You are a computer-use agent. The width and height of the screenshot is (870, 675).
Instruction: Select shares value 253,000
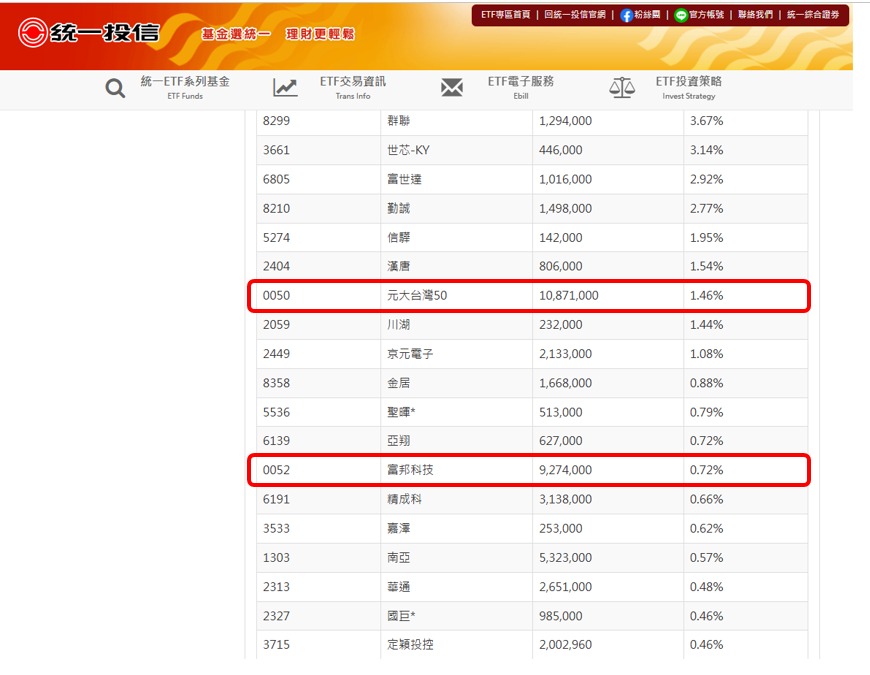[x=560, y=529]
